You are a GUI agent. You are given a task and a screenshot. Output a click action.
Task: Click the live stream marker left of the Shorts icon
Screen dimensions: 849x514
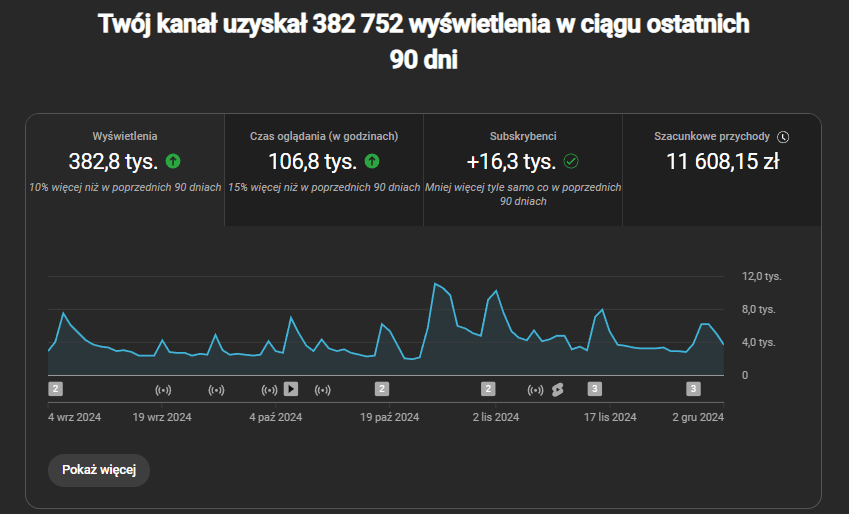pyautogui.click(x=535, y=389)
